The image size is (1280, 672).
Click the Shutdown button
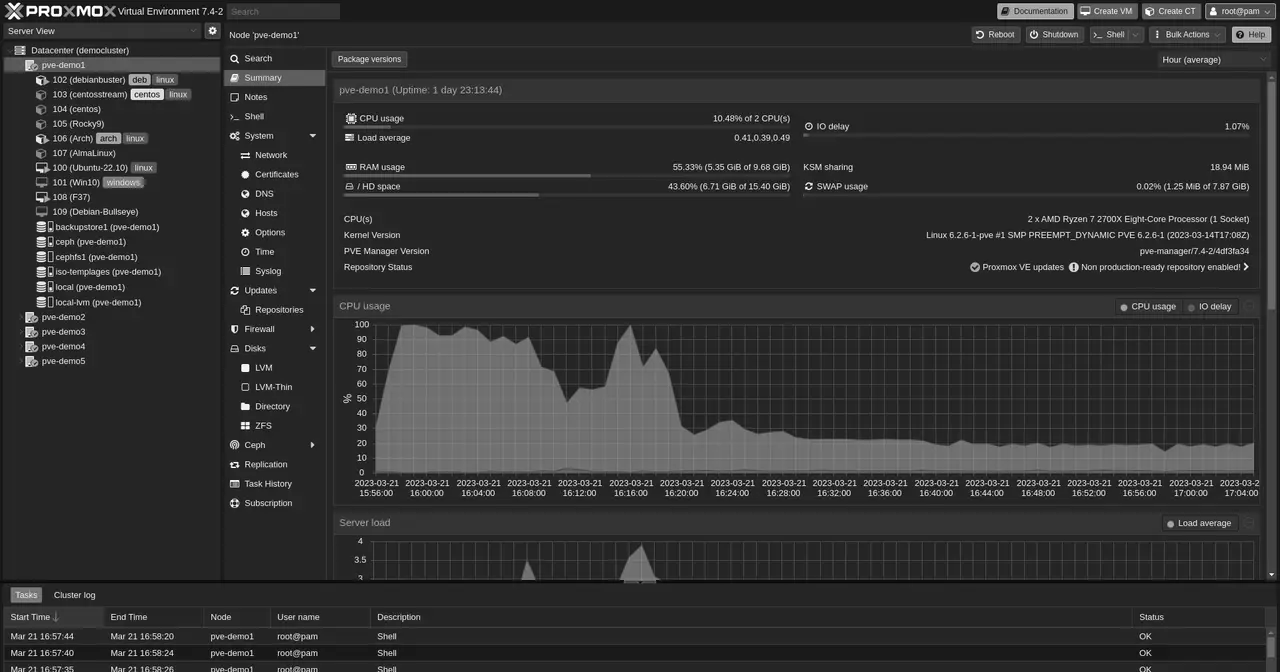coord(1053,34)
